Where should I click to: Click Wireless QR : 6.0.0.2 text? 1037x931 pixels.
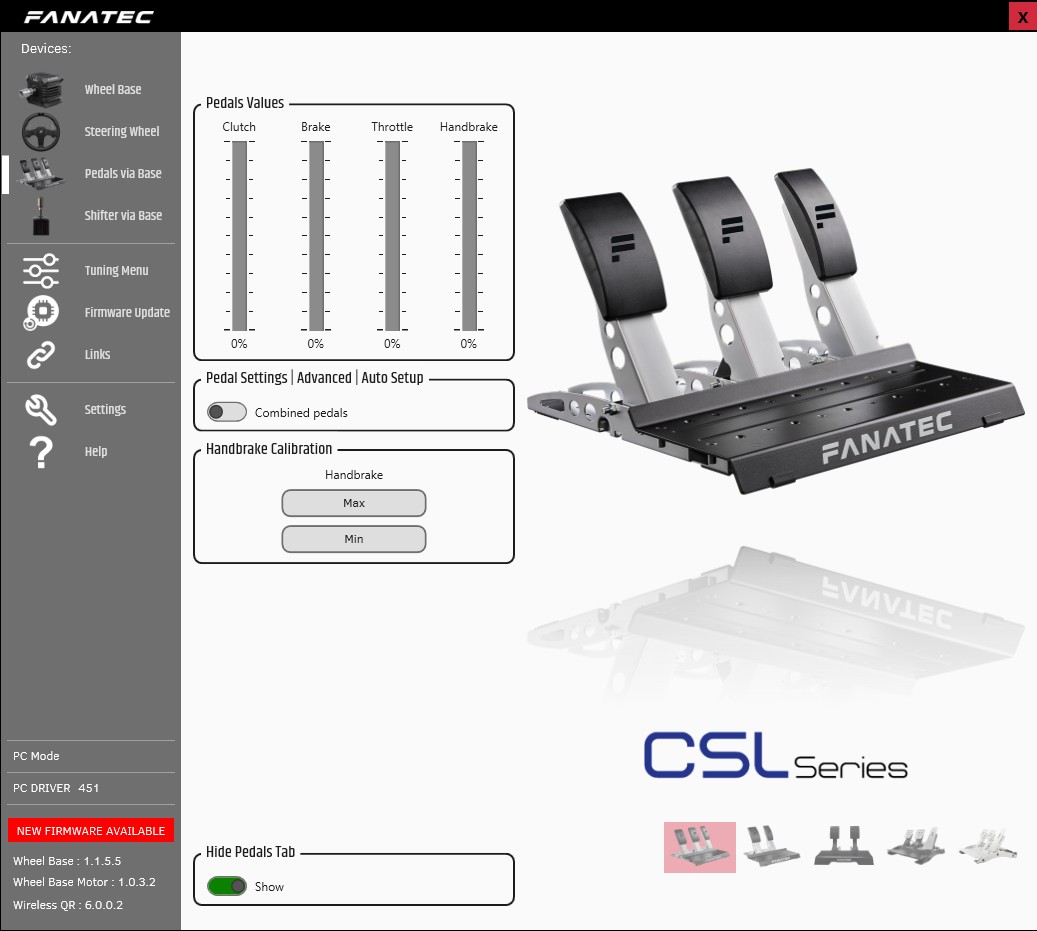pos(67,905)
